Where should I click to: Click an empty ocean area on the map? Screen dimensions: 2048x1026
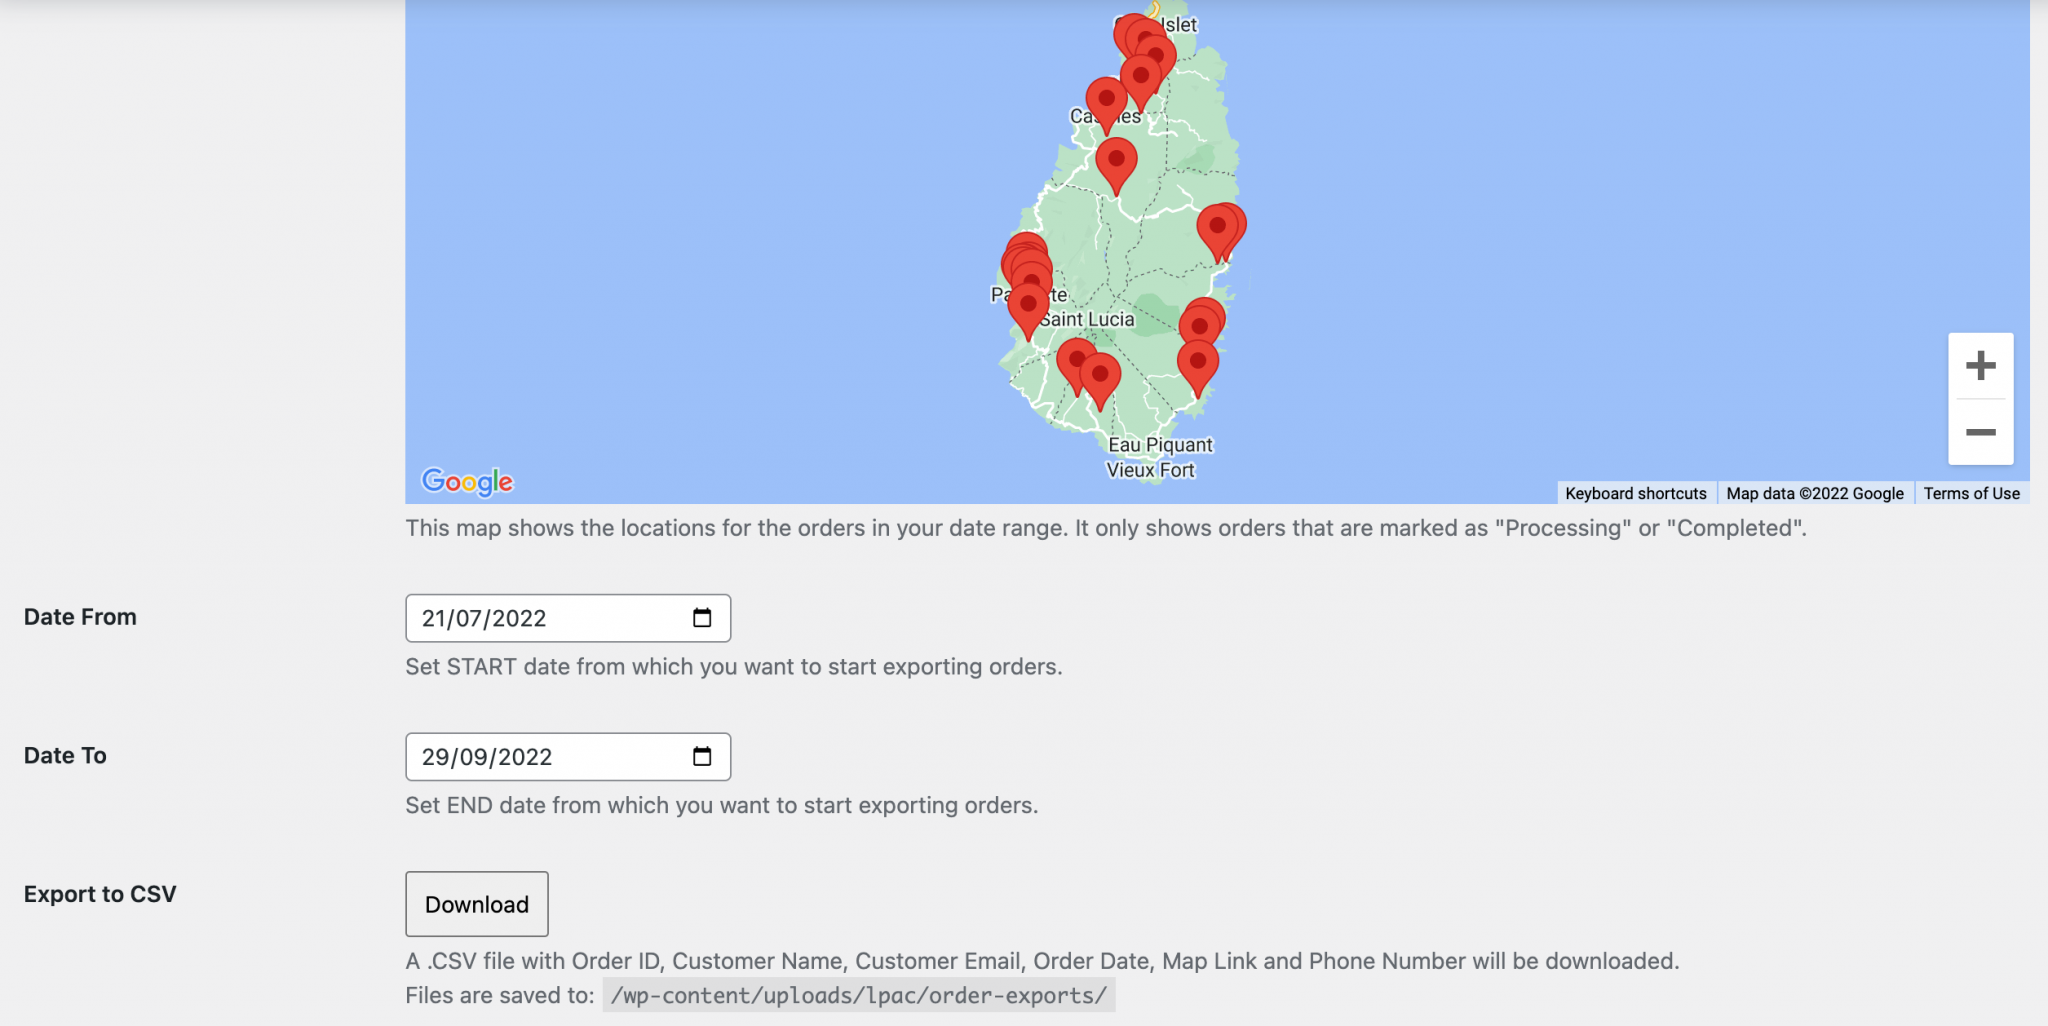(x=700, y=250)
